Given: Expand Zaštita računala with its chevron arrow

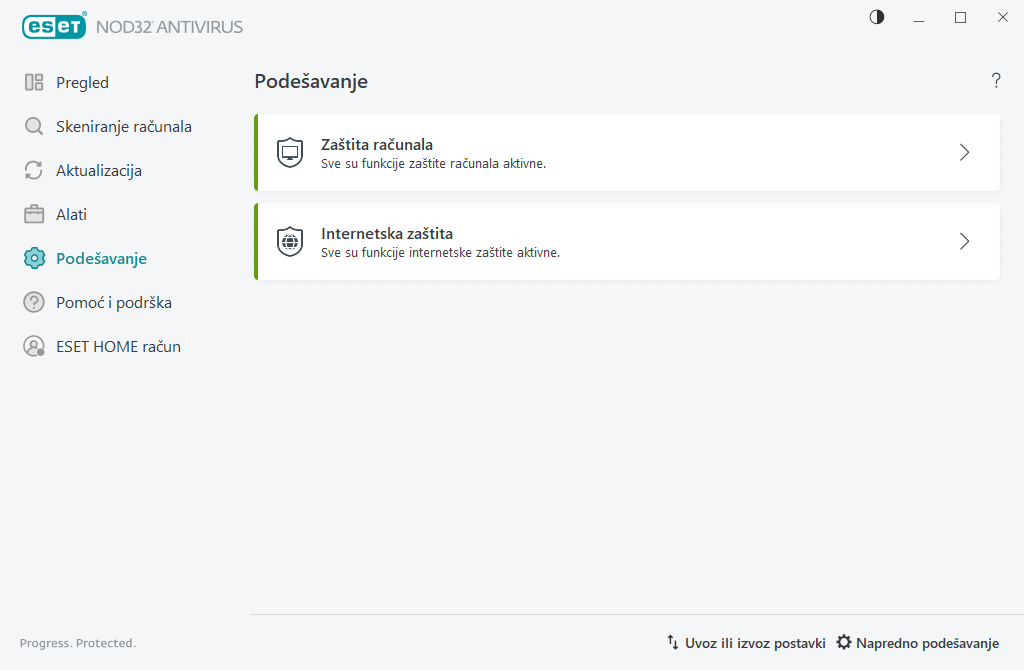Looking at the screenshot, I should (x=964, y=152).
